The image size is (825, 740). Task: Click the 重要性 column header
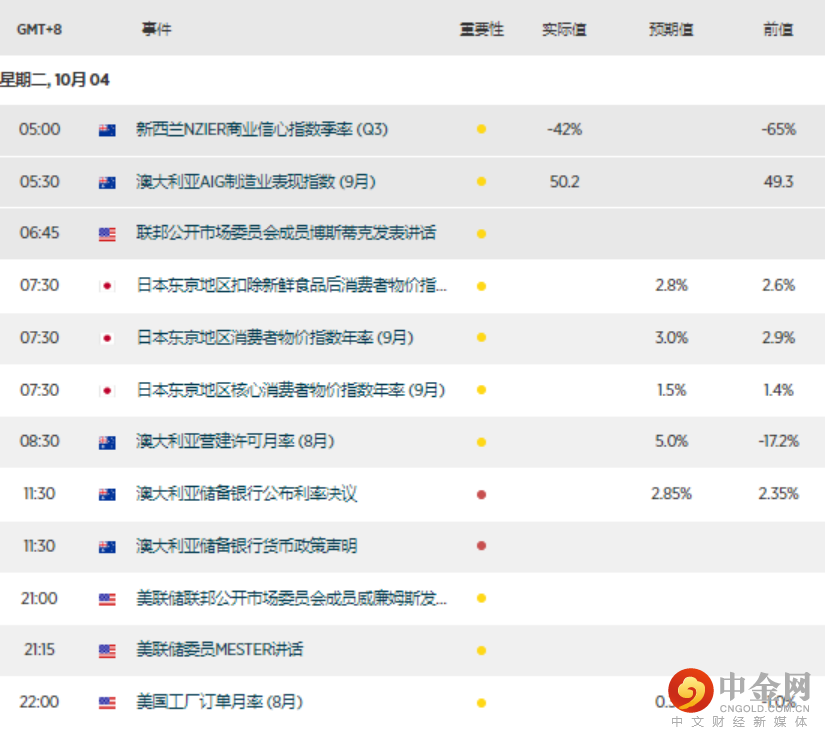(x=481, y=29)
